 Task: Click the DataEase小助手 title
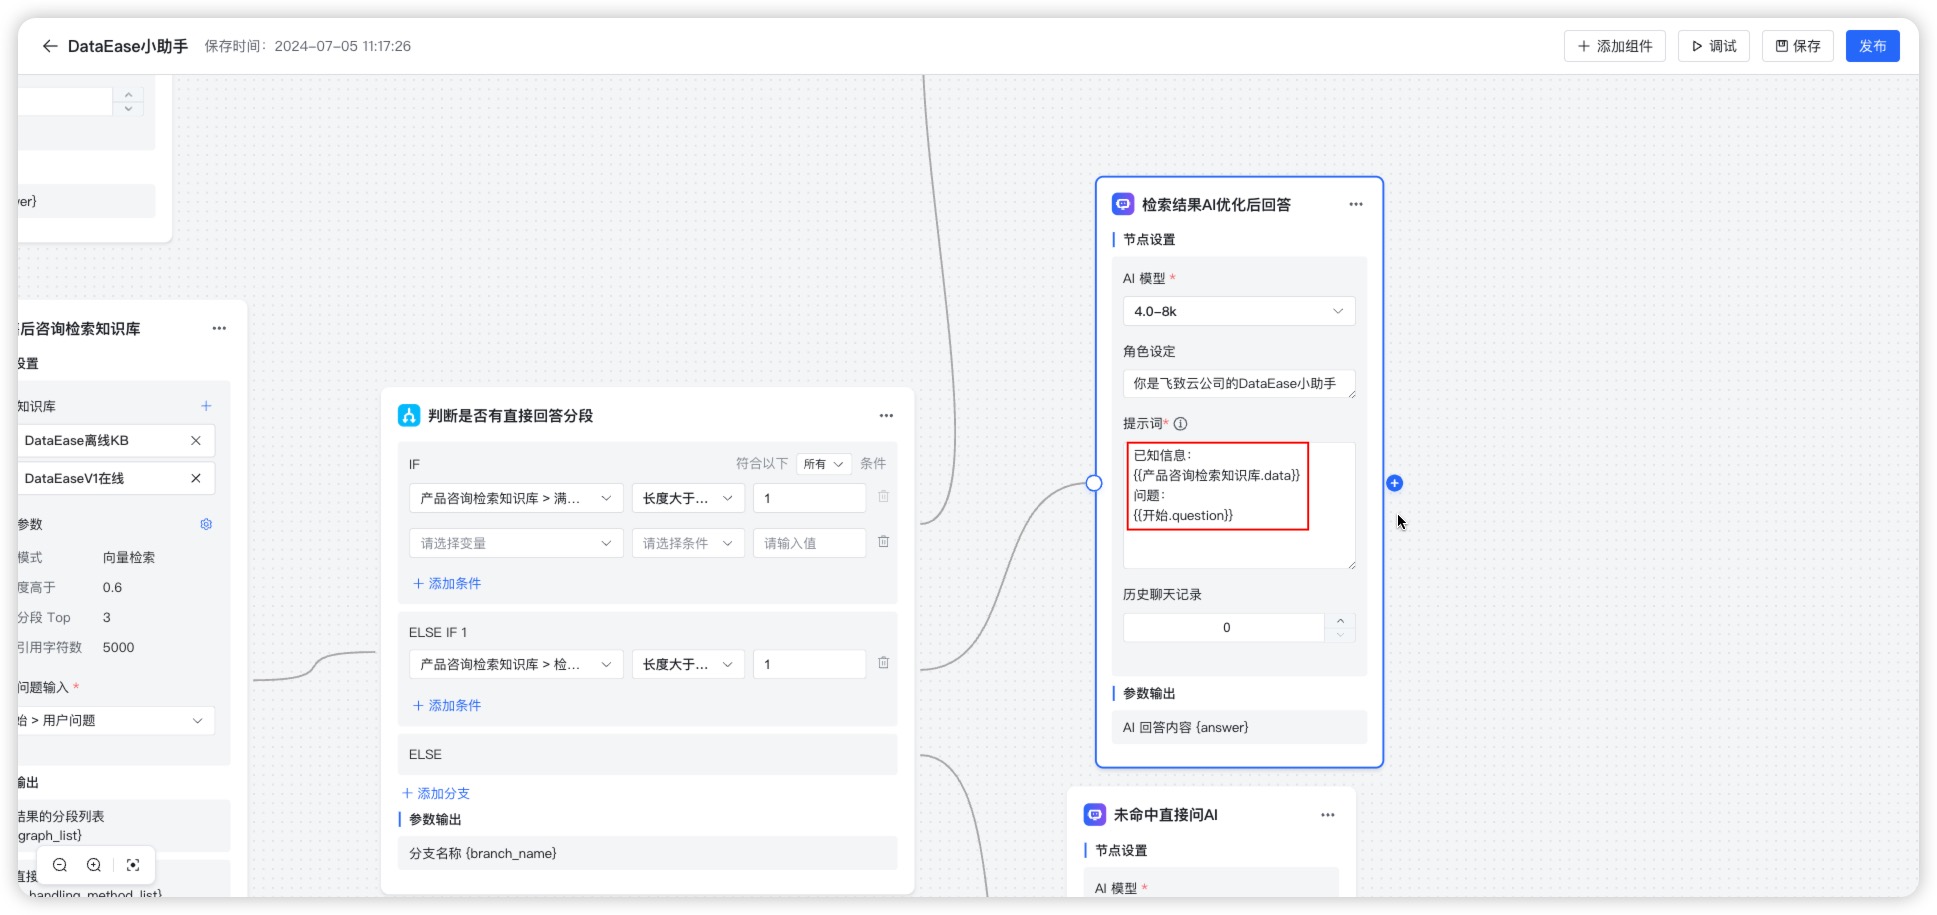[127, 46]
